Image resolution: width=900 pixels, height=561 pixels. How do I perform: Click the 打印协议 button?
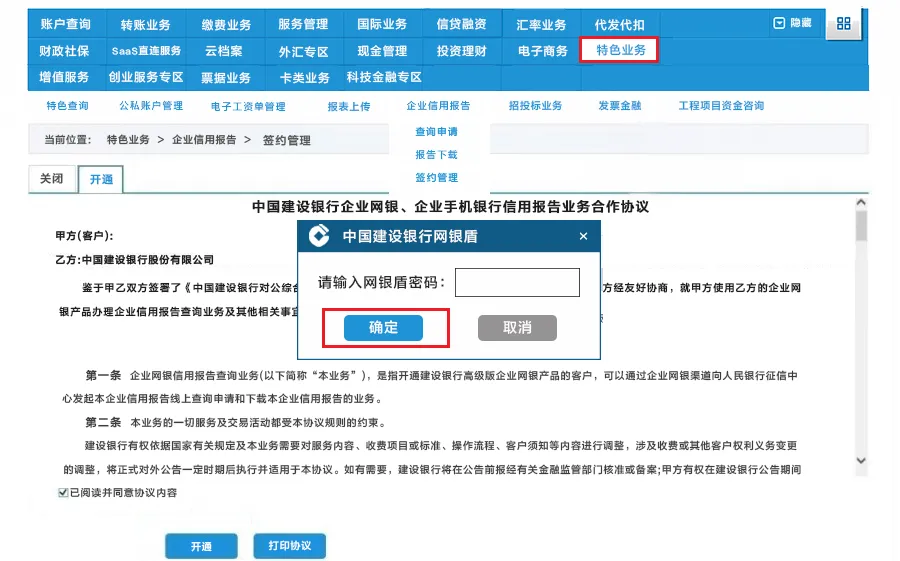click(290, 545)
